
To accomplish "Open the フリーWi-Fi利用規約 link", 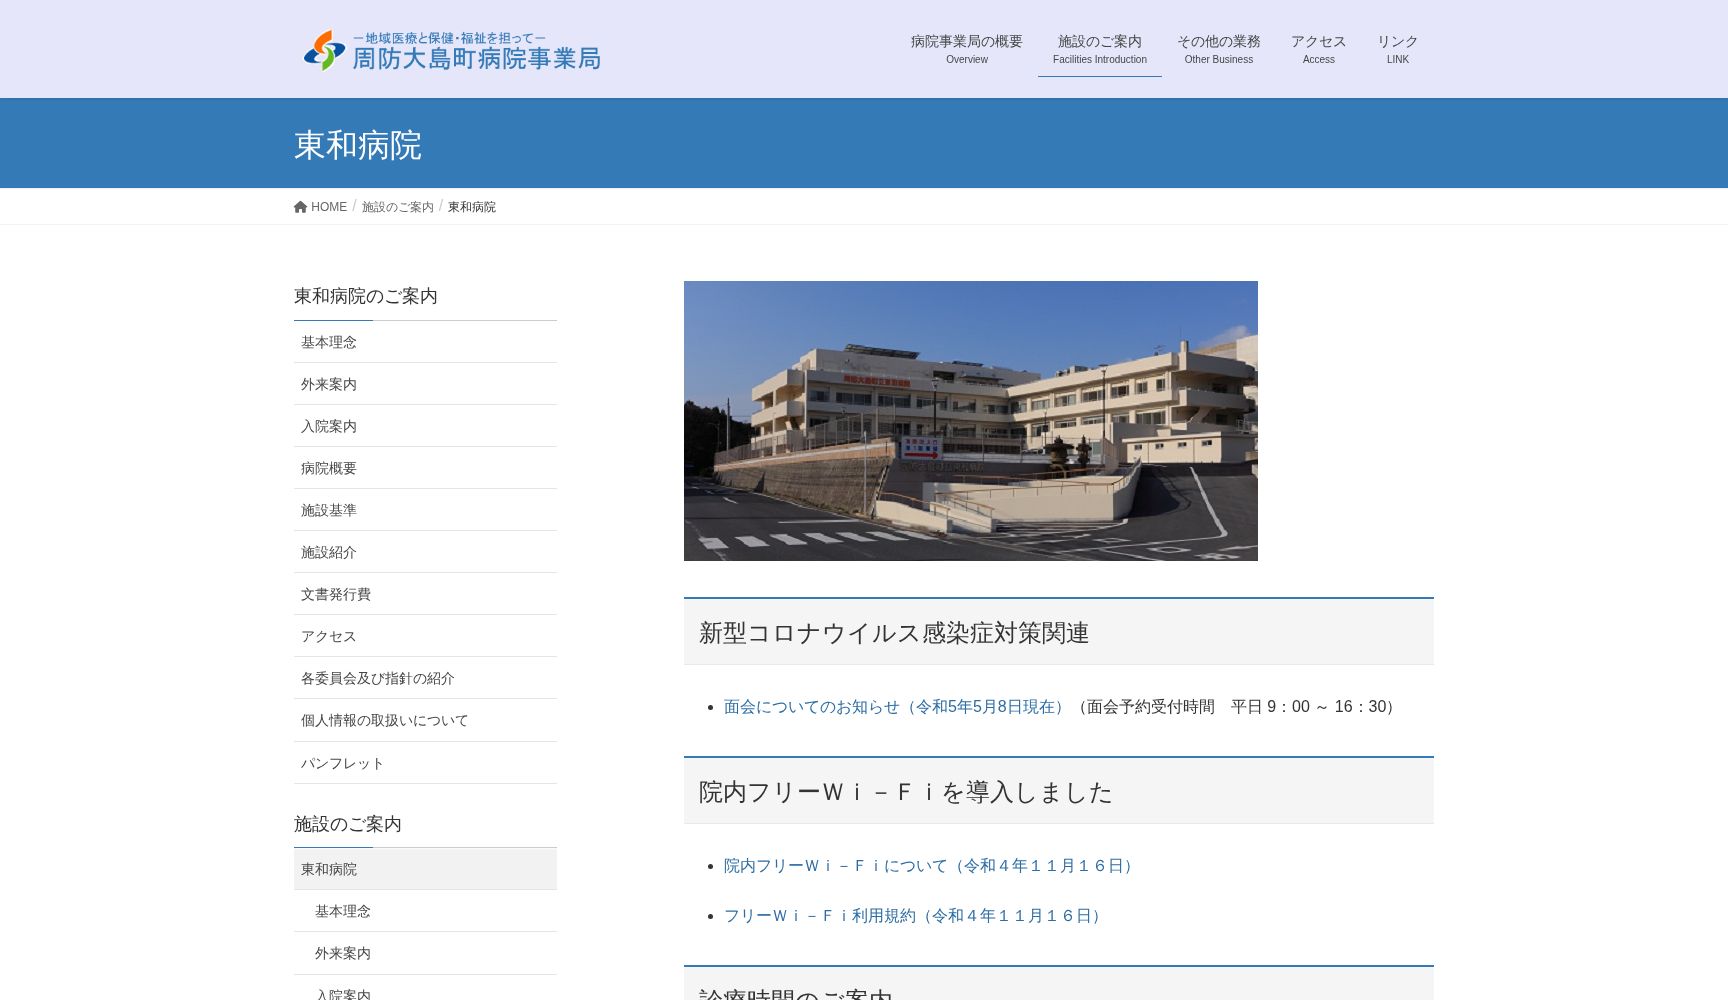I will [x=911, y=915].
